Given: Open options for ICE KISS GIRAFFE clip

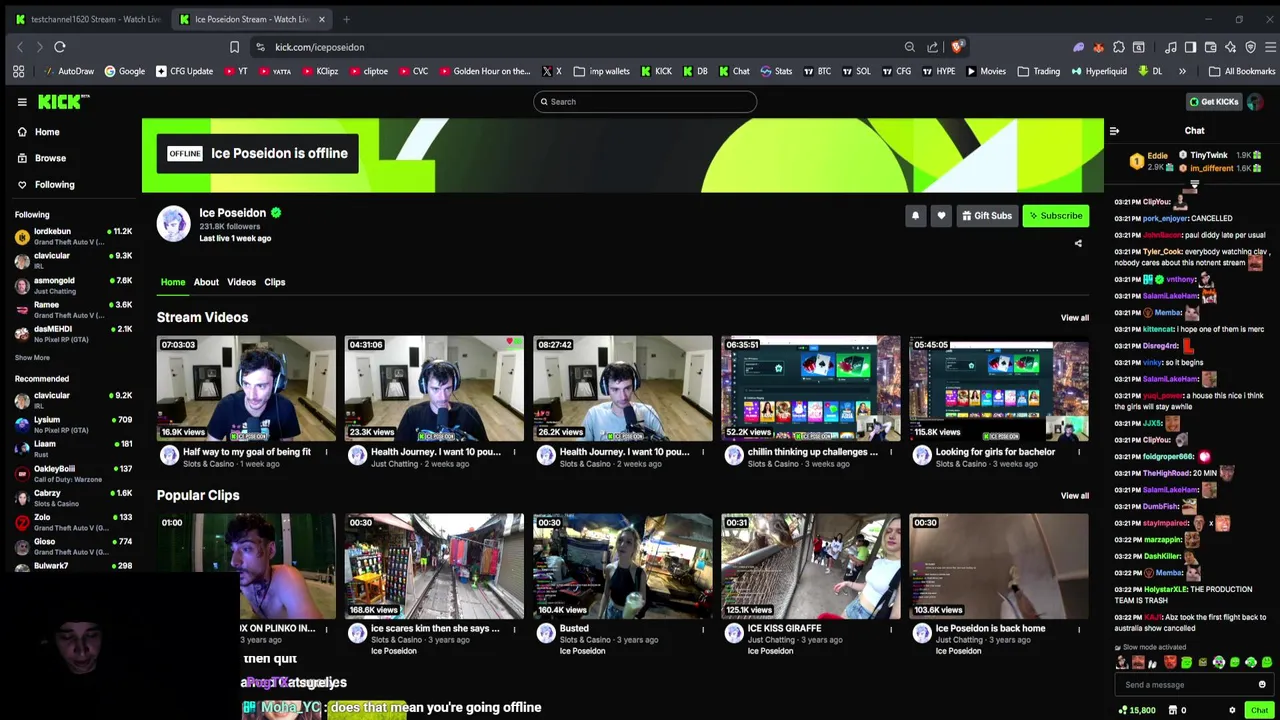Looking at the screenshot, I should (891, 629).
